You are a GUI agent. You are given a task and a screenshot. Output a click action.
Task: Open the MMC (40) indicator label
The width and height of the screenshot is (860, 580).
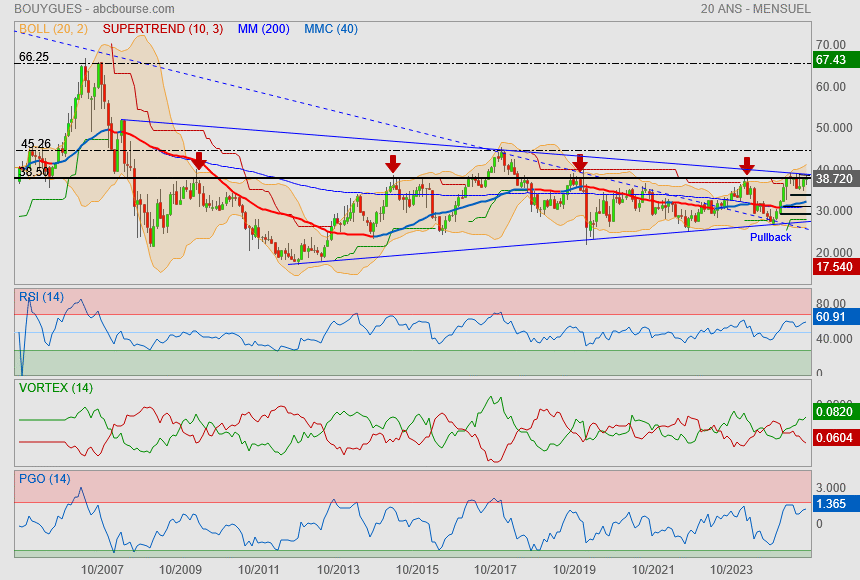coord(330,28)
